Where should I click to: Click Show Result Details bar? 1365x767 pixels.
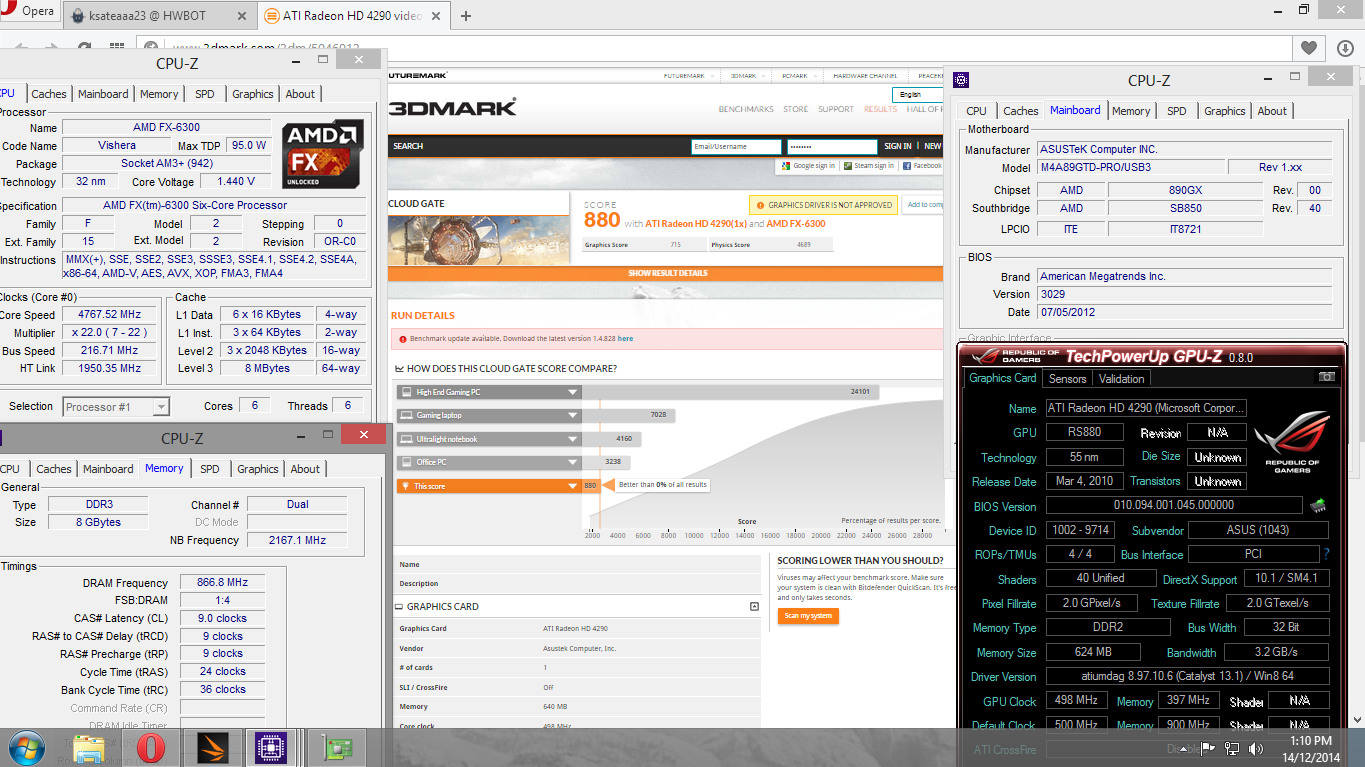point(666,273)
